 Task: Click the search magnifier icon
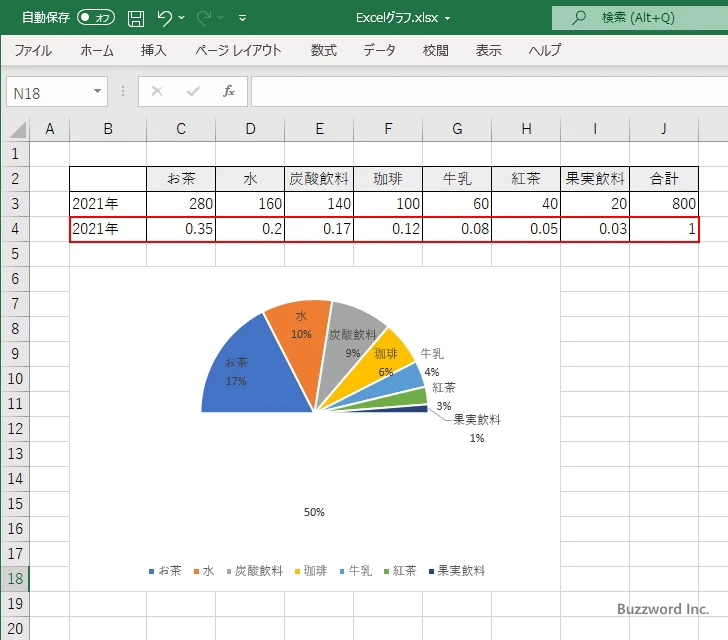[578, 18]
